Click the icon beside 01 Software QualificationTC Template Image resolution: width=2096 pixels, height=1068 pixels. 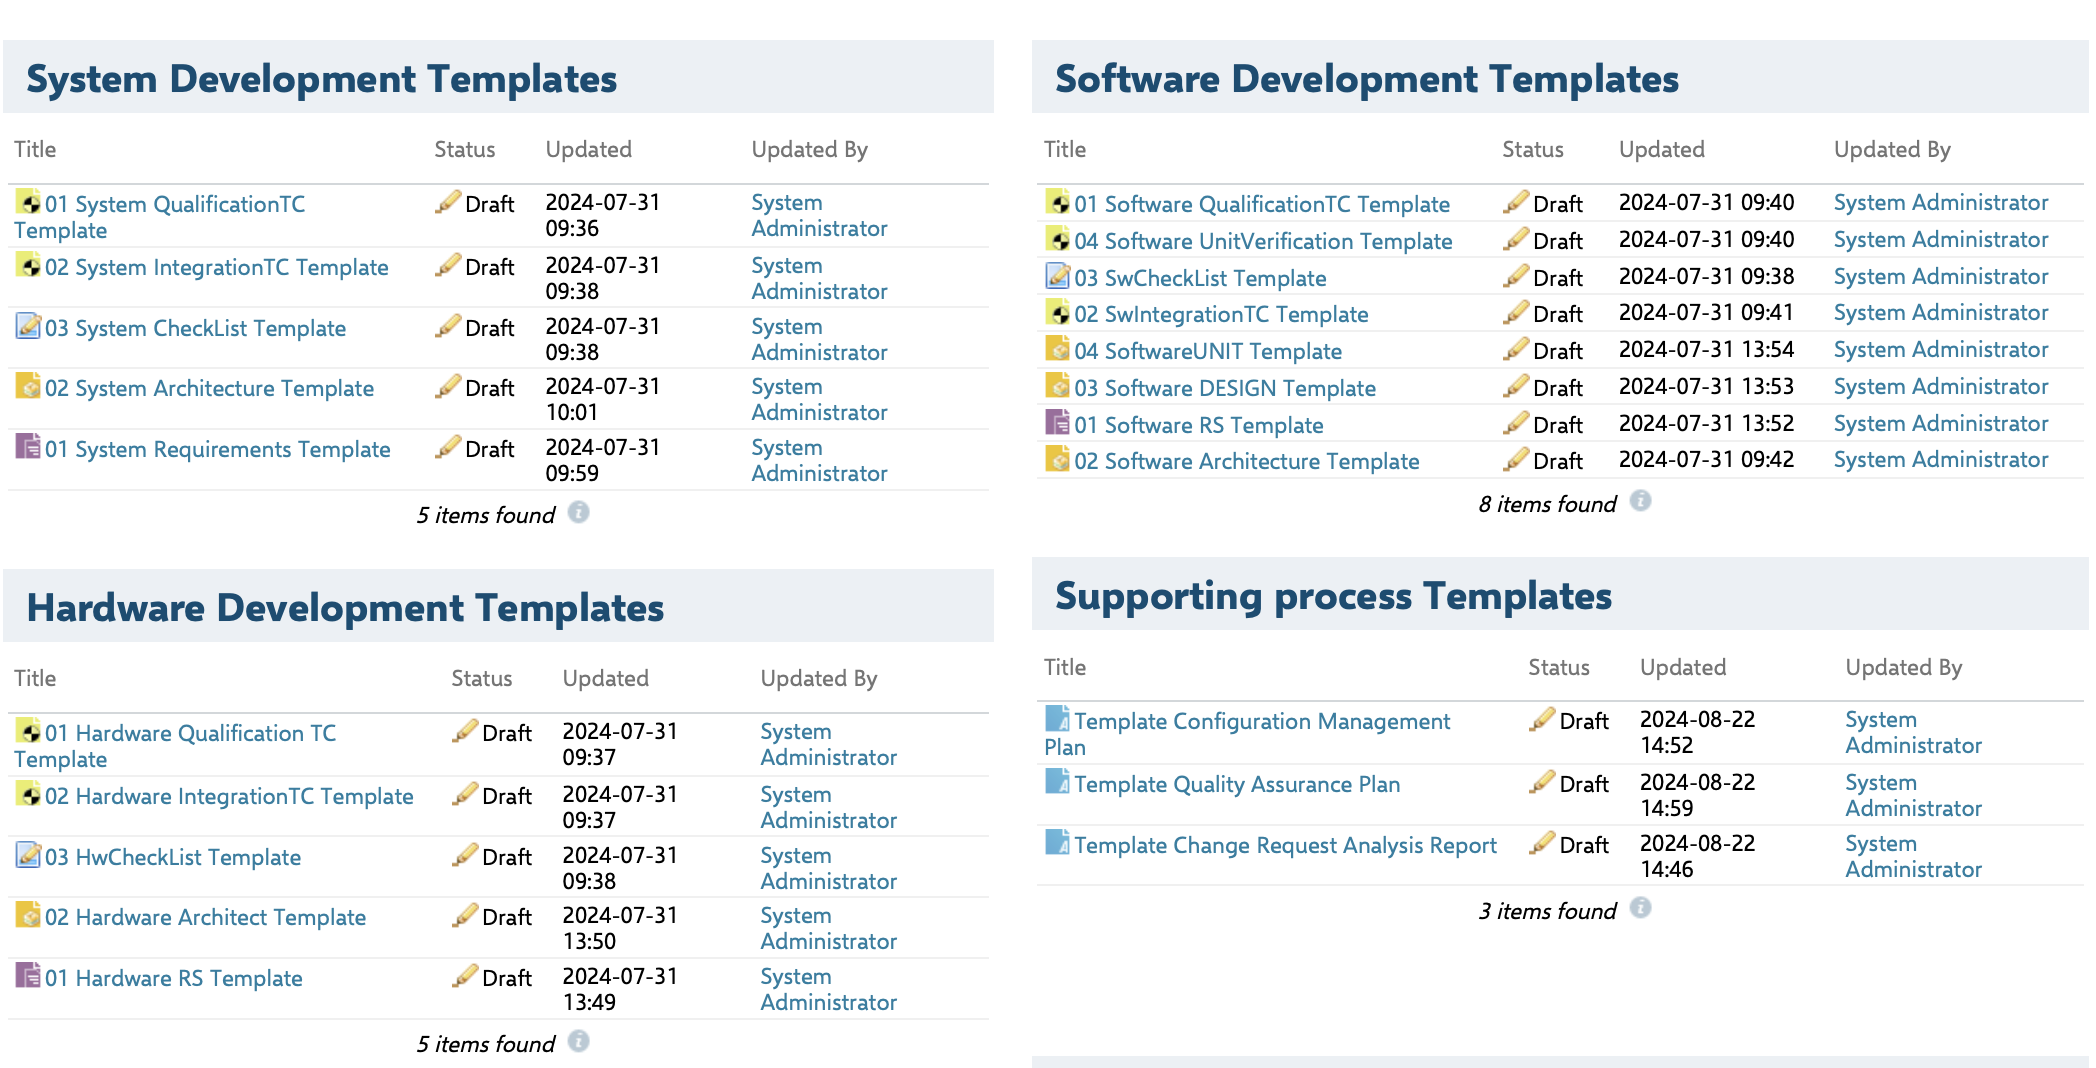tap(1057, 202)
